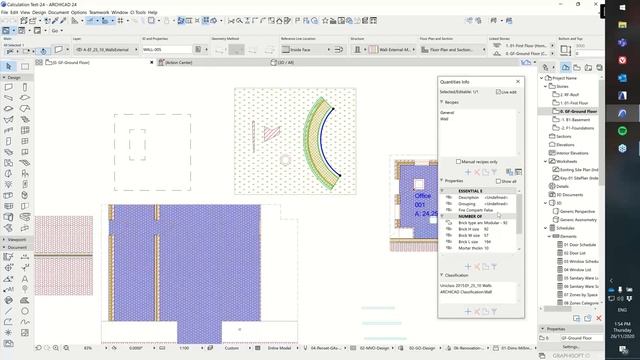Viewport: 640px width, 360px height.
Task: Open Generic Perspective view in Navigator
Action: click(574, 211)
